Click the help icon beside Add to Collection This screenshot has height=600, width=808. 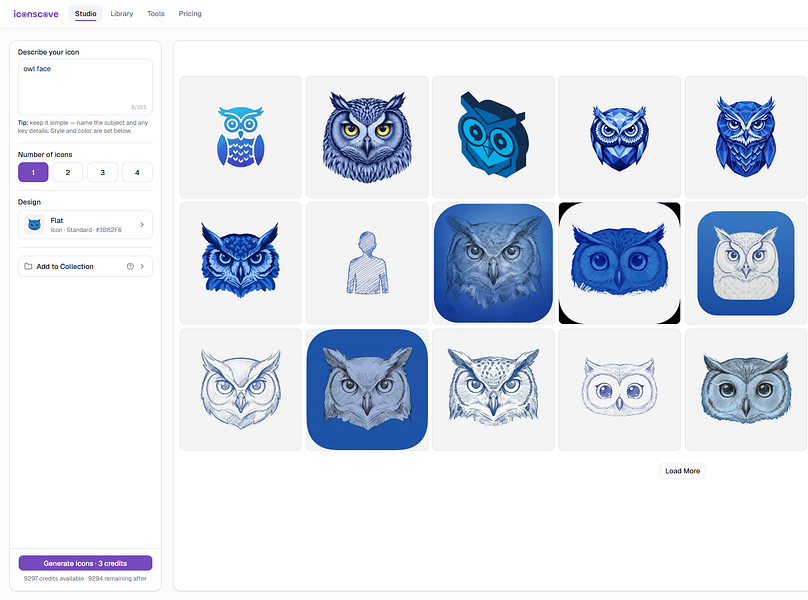click(130, 266)
